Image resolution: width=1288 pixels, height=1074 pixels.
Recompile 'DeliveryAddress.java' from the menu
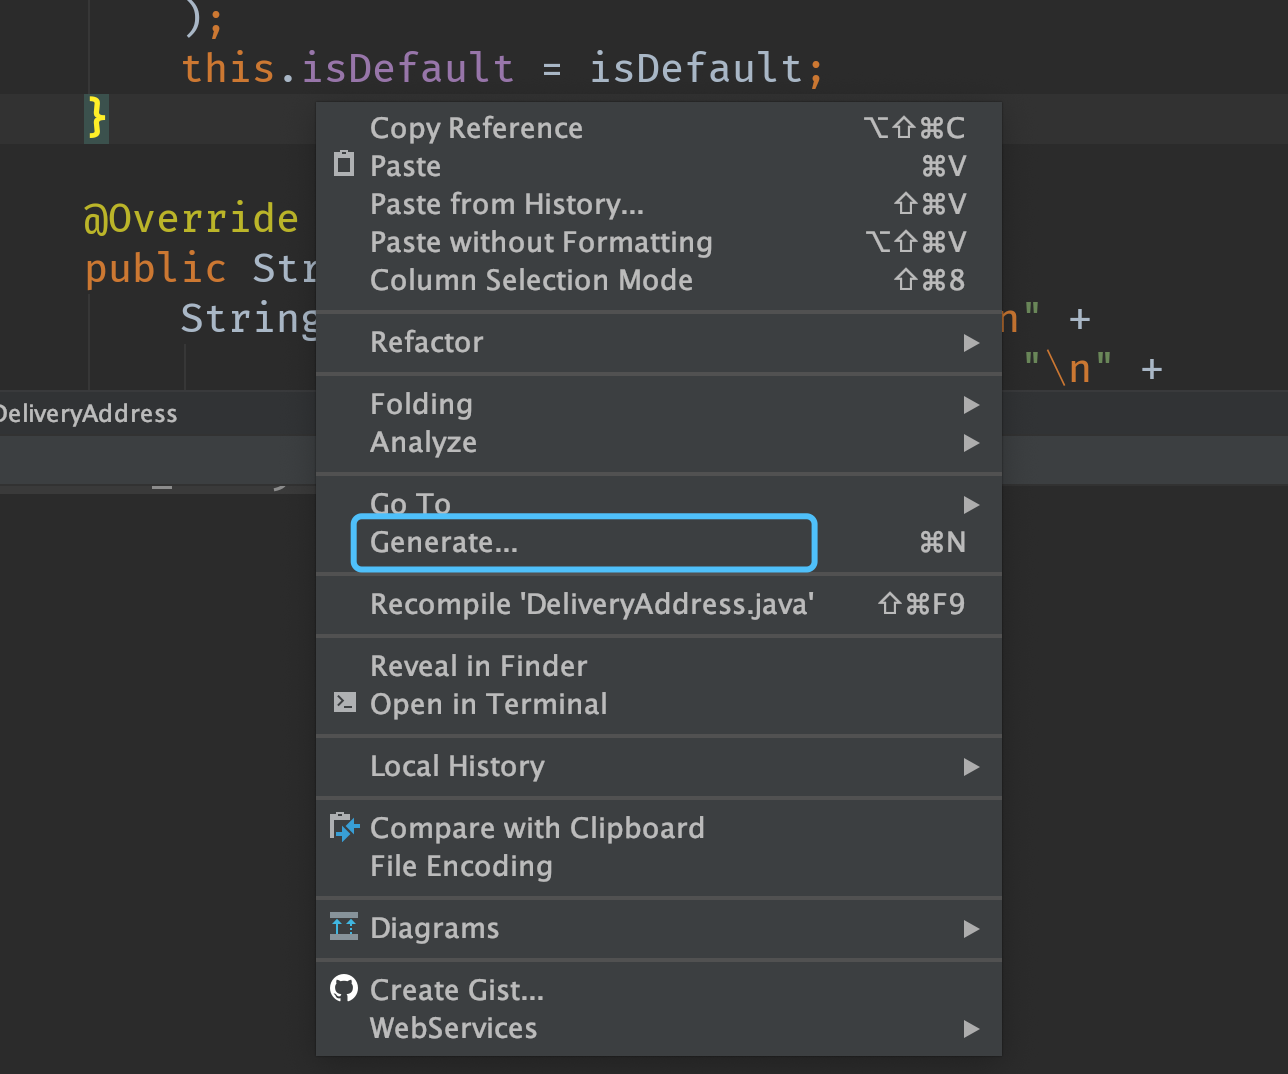(x=592, y=604)
